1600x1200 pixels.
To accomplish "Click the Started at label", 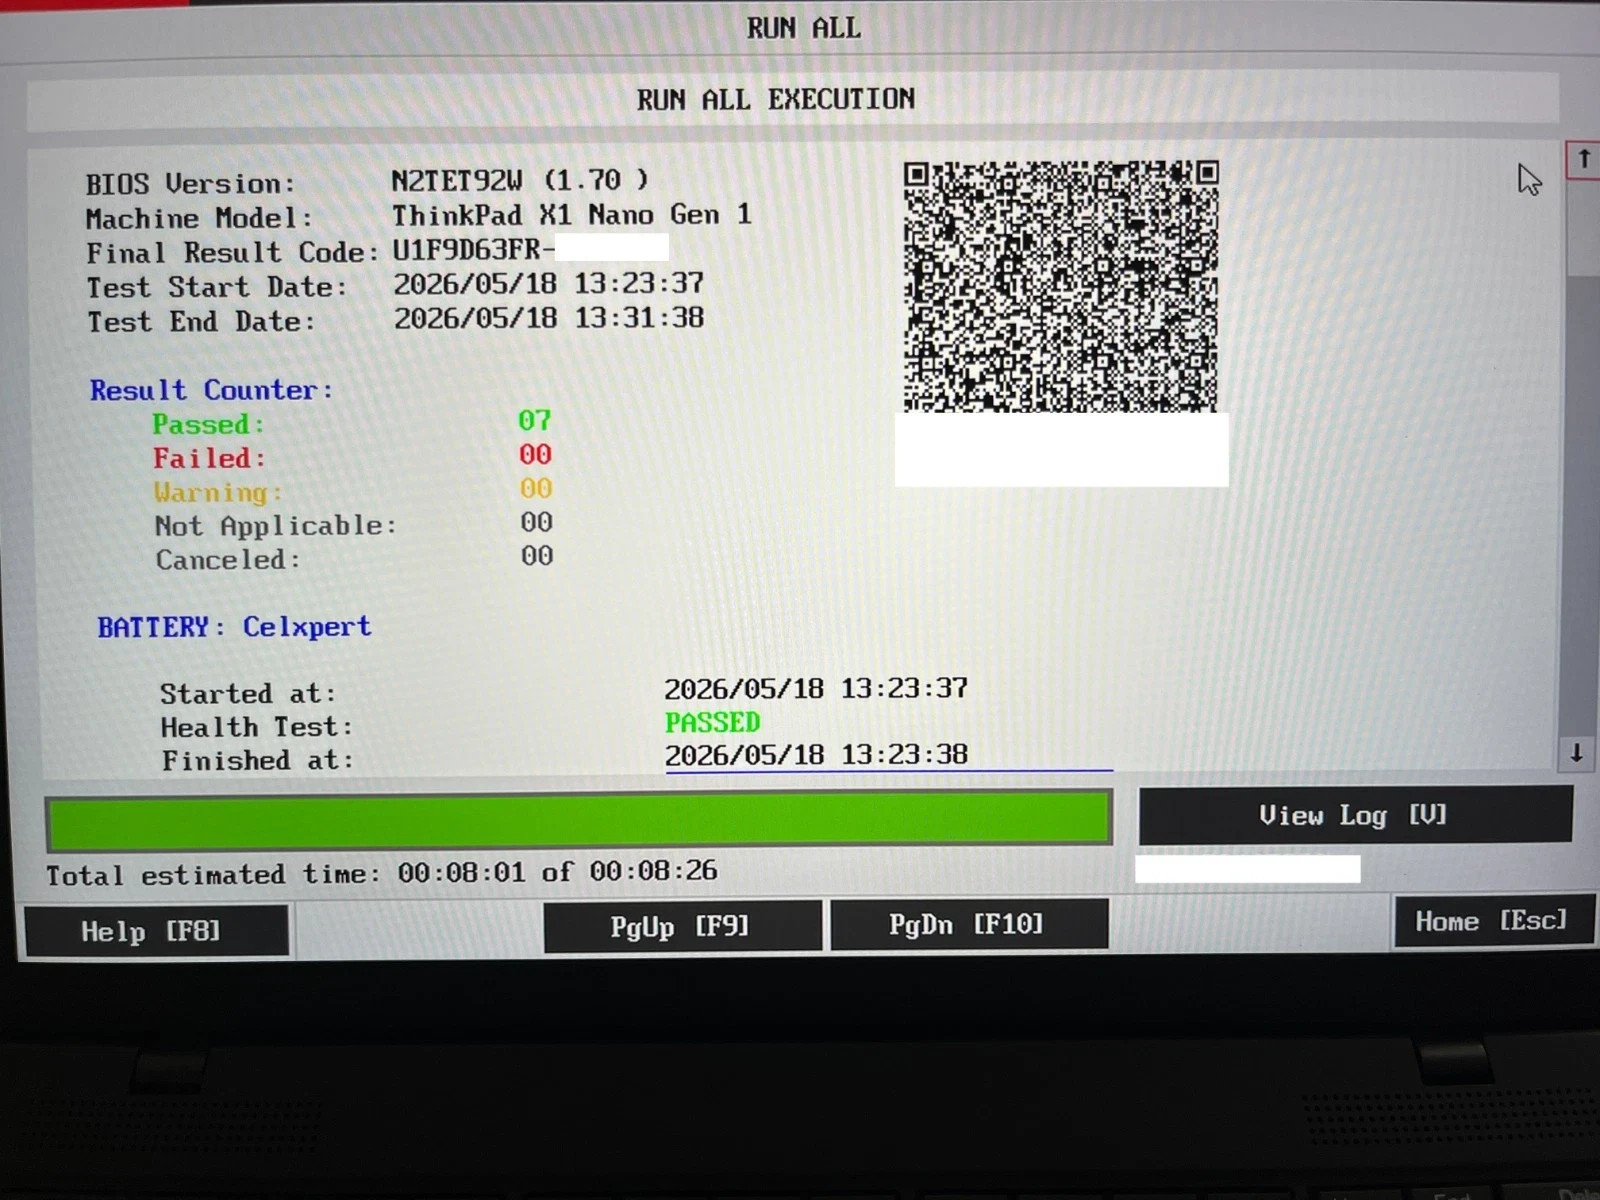I will pos(248,693).
